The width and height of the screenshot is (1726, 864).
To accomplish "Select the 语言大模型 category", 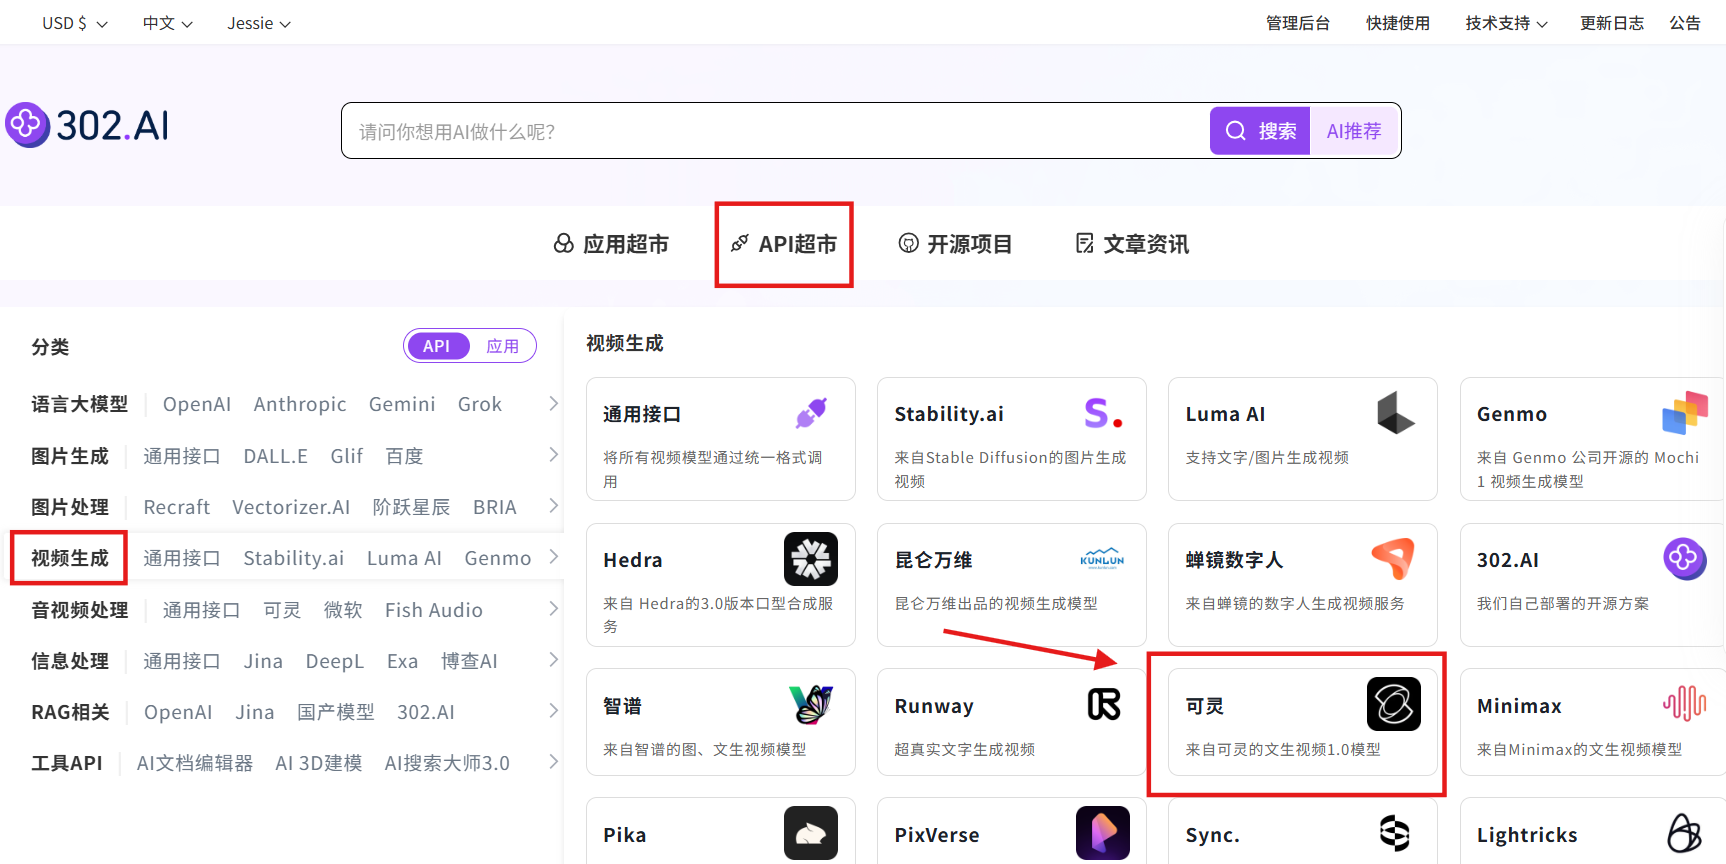I will click(80, 404).
